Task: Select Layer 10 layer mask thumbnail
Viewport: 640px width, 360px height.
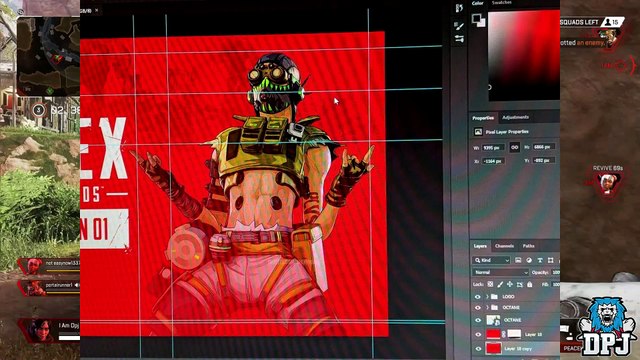Action: pos(514,334)
